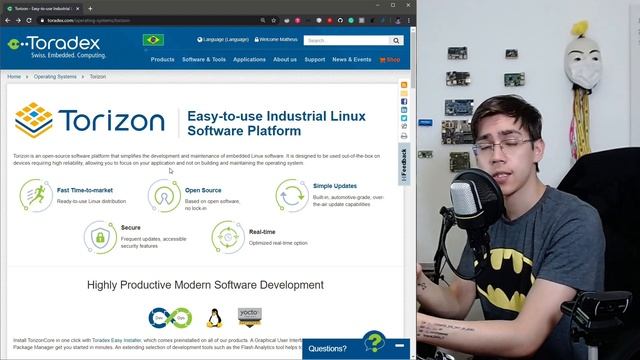The height and width of the screenshot is (360, 640).
Task: Click the Secure heading
Action: point(131,228)
